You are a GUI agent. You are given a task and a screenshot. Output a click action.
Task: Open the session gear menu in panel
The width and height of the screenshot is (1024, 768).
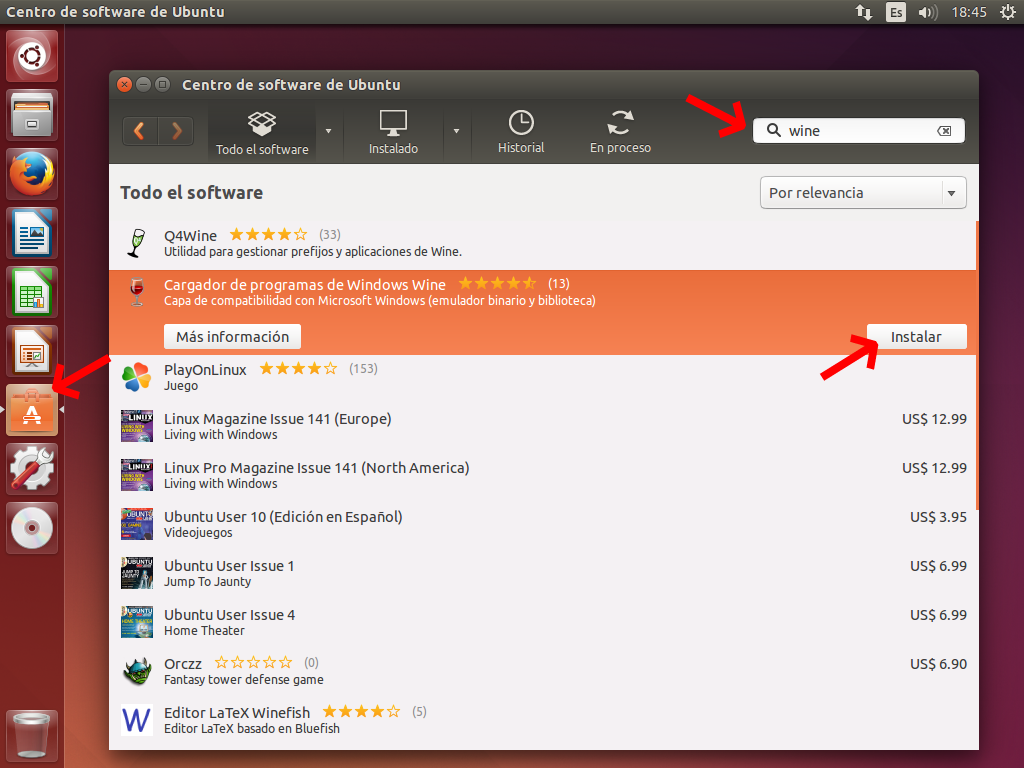click(x=1008, y=12)
